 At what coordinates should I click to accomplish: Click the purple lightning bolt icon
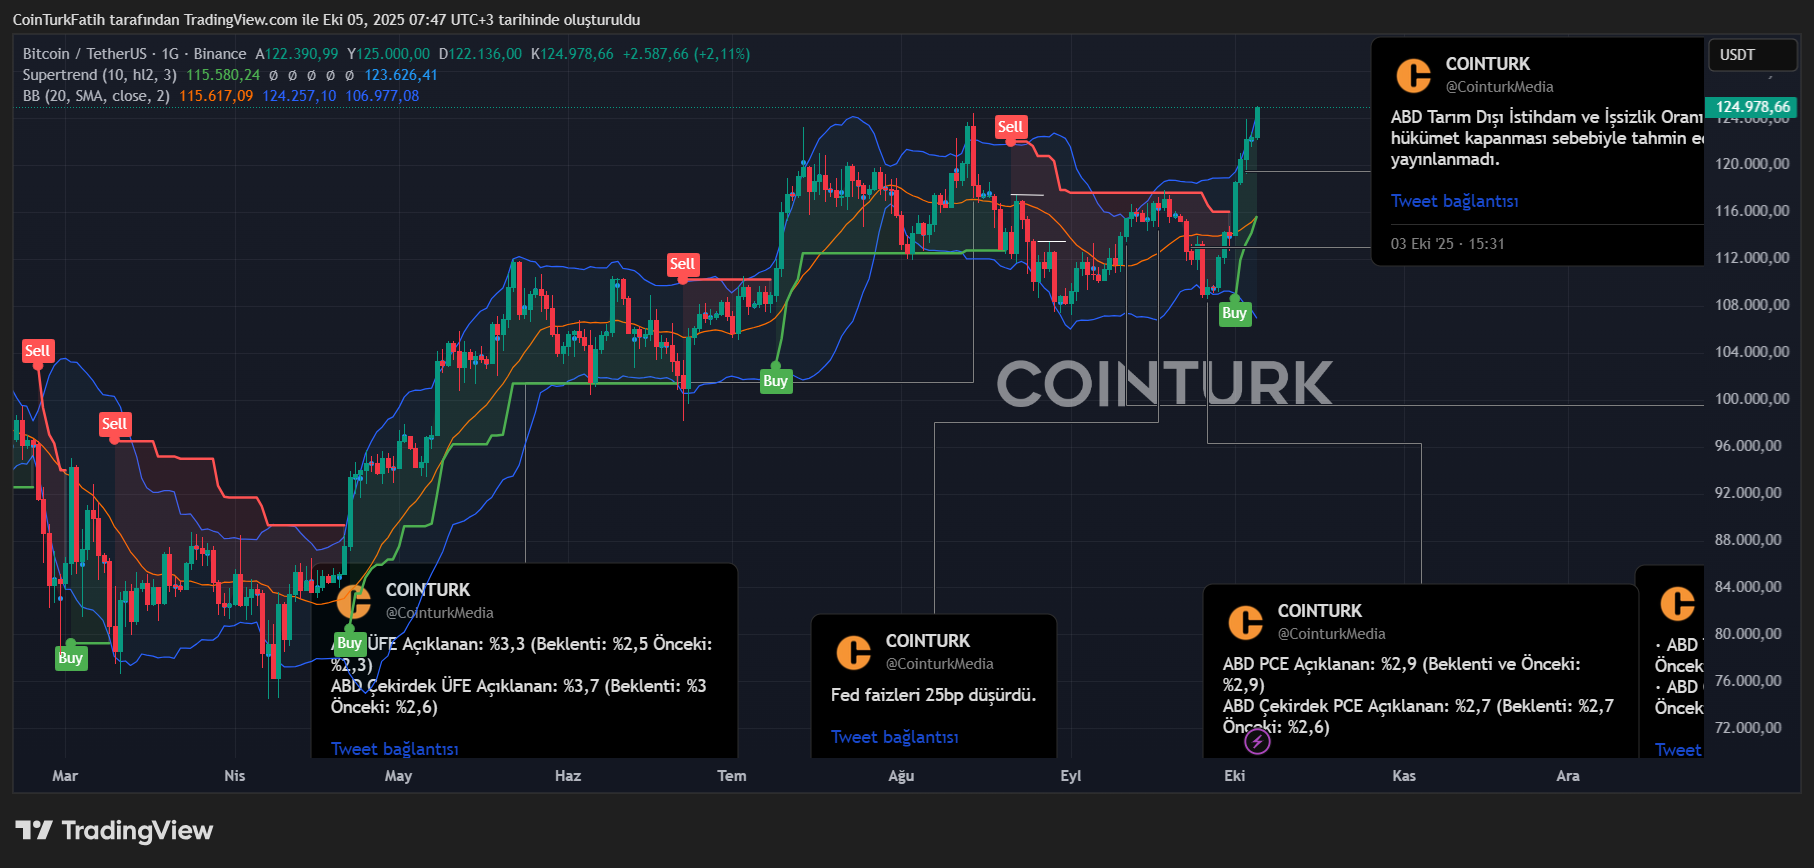[1257, 741]
